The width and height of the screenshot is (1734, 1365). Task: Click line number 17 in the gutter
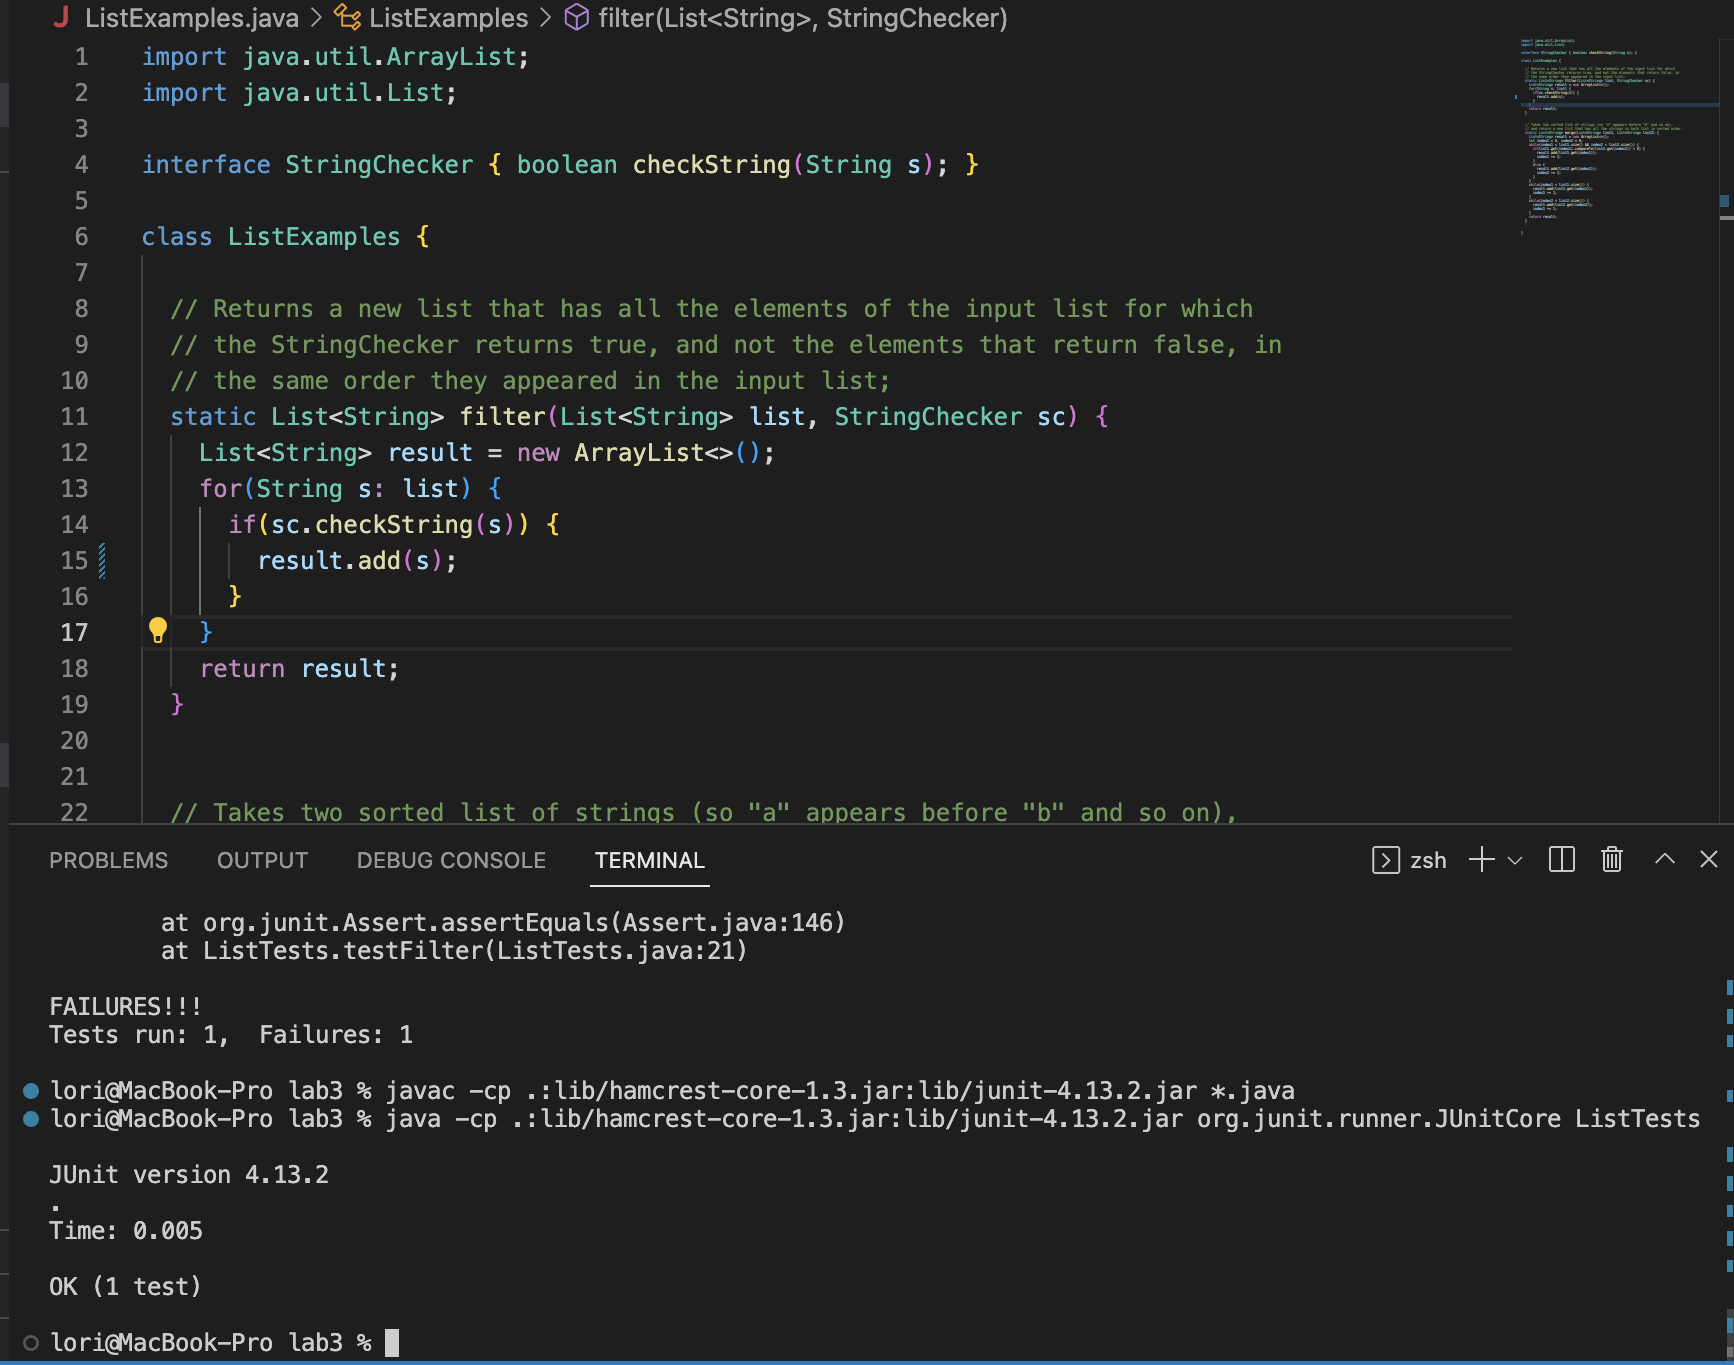pyautogui.click(x=74, y=632)
